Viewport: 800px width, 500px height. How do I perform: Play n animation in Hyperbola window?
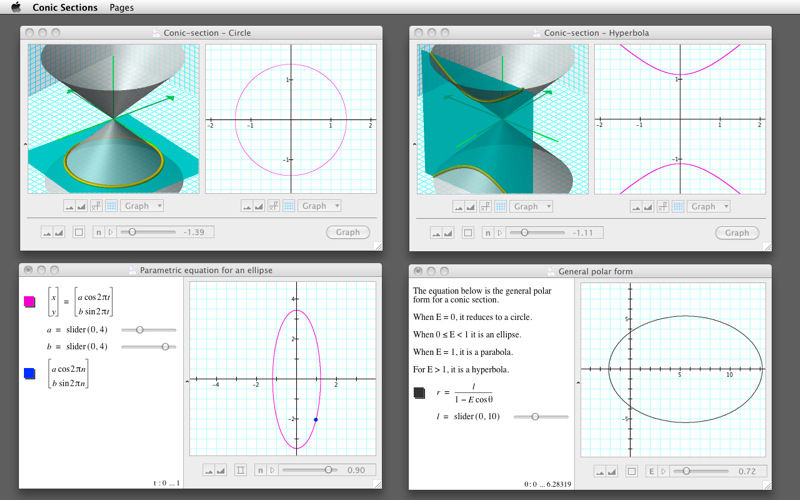point(500,233)
